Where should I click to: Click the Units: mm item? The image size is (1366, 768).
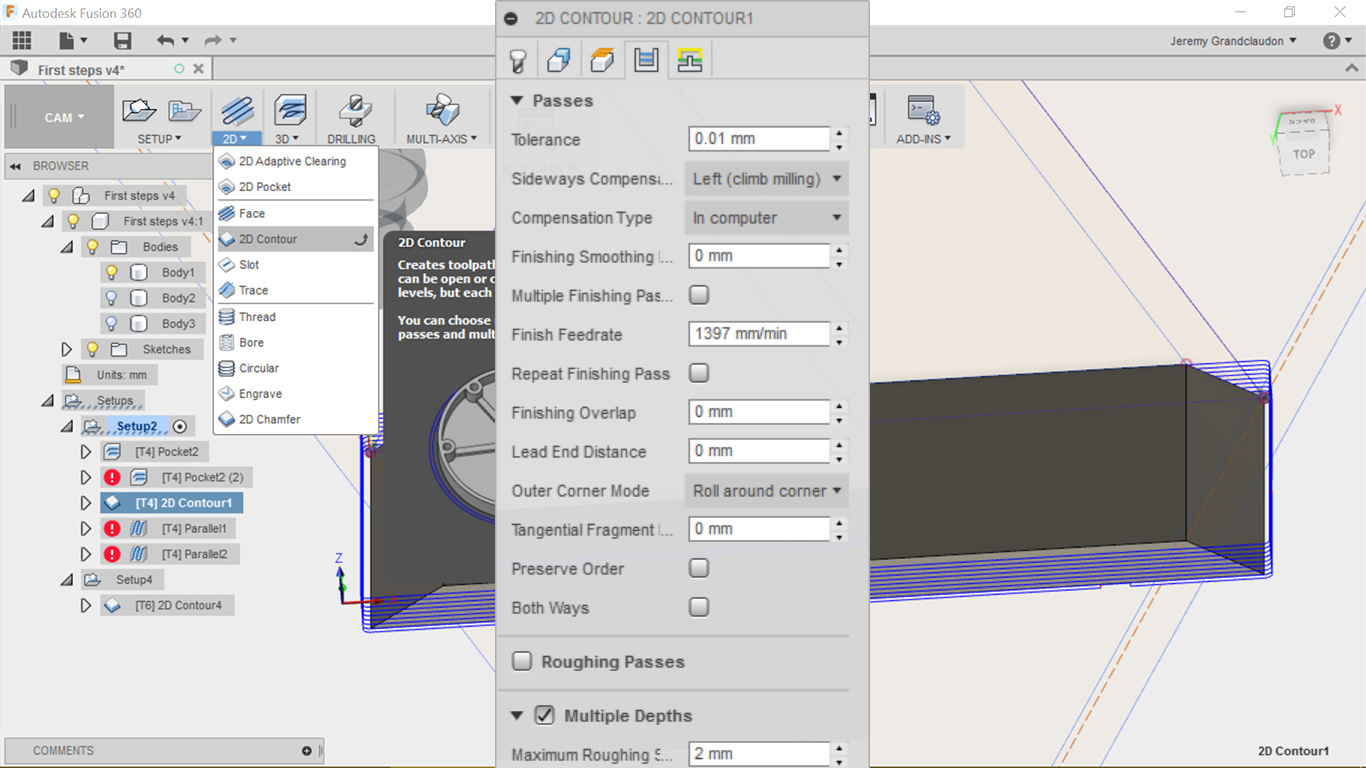click(110, 375)
